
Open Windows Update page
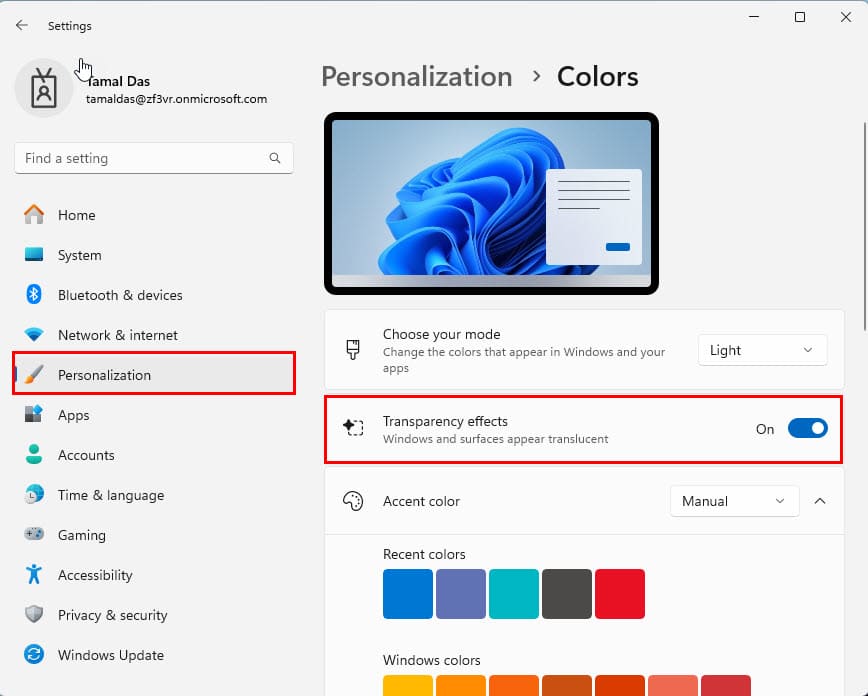point(153,654)
